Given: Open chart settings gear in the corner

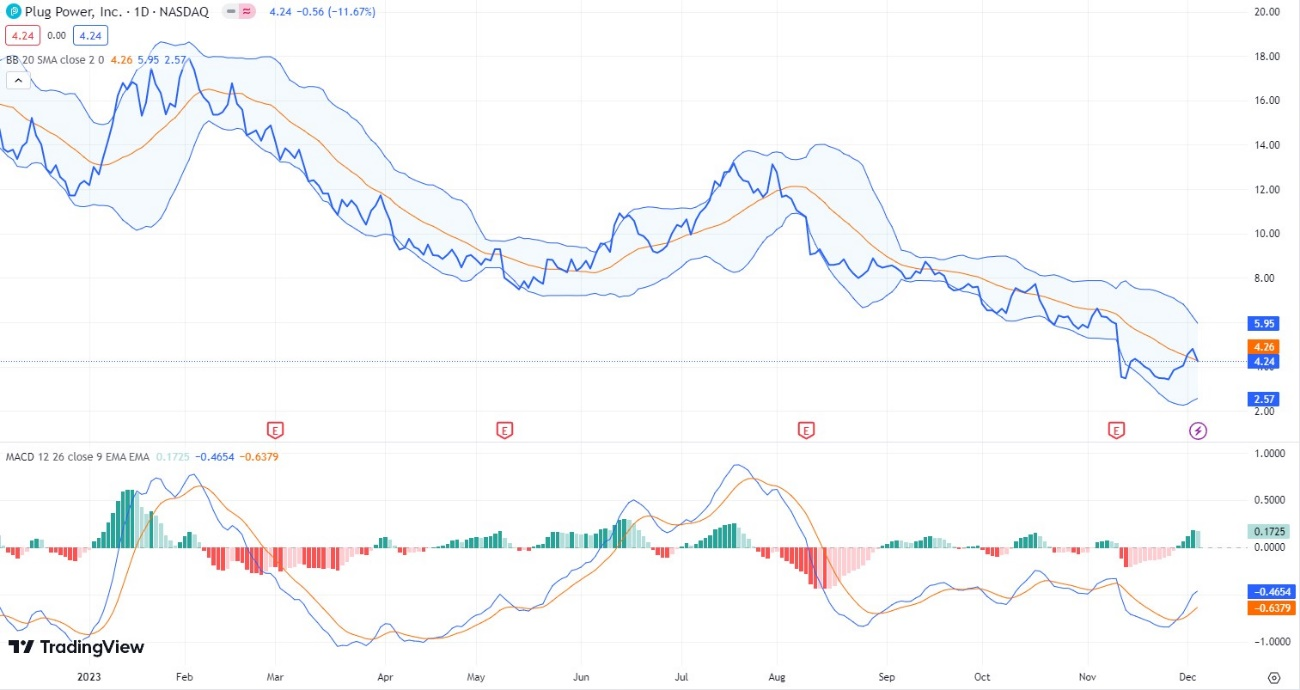Looking at the screenshot, I should [x=1273, y=677].
